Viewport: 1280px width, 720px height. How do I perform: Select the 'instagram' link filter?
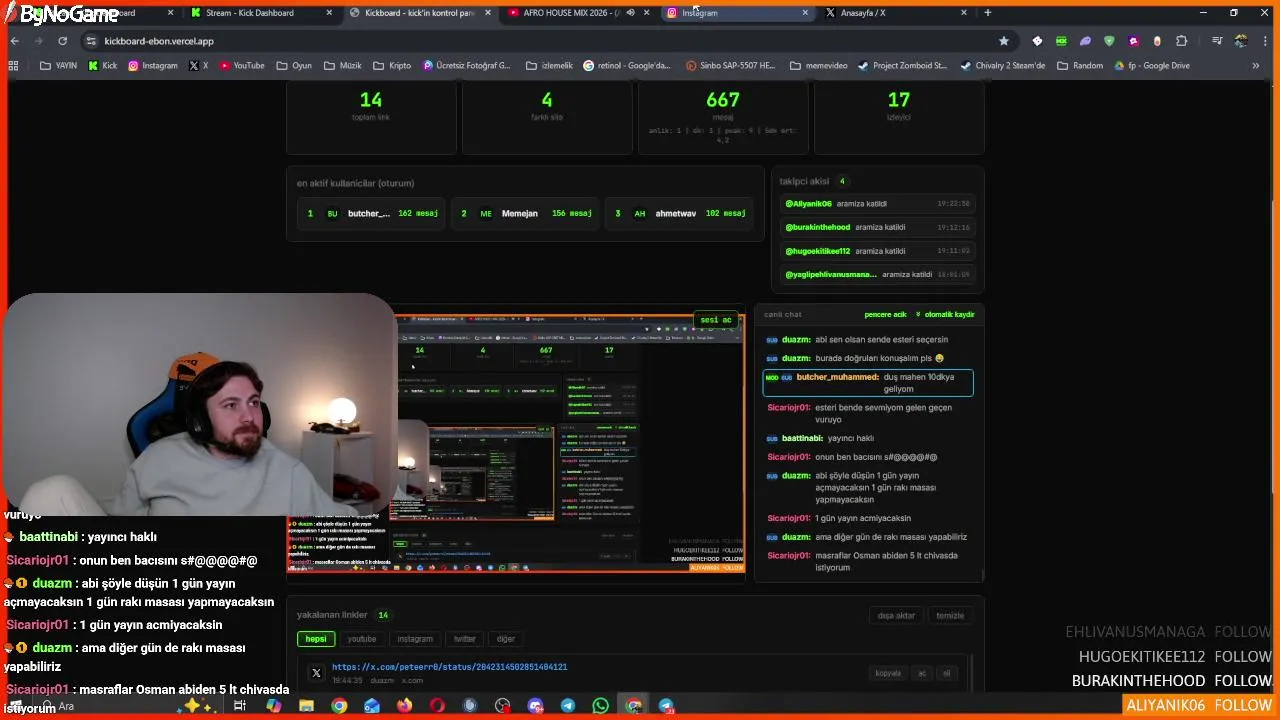[x=415, y=639]
